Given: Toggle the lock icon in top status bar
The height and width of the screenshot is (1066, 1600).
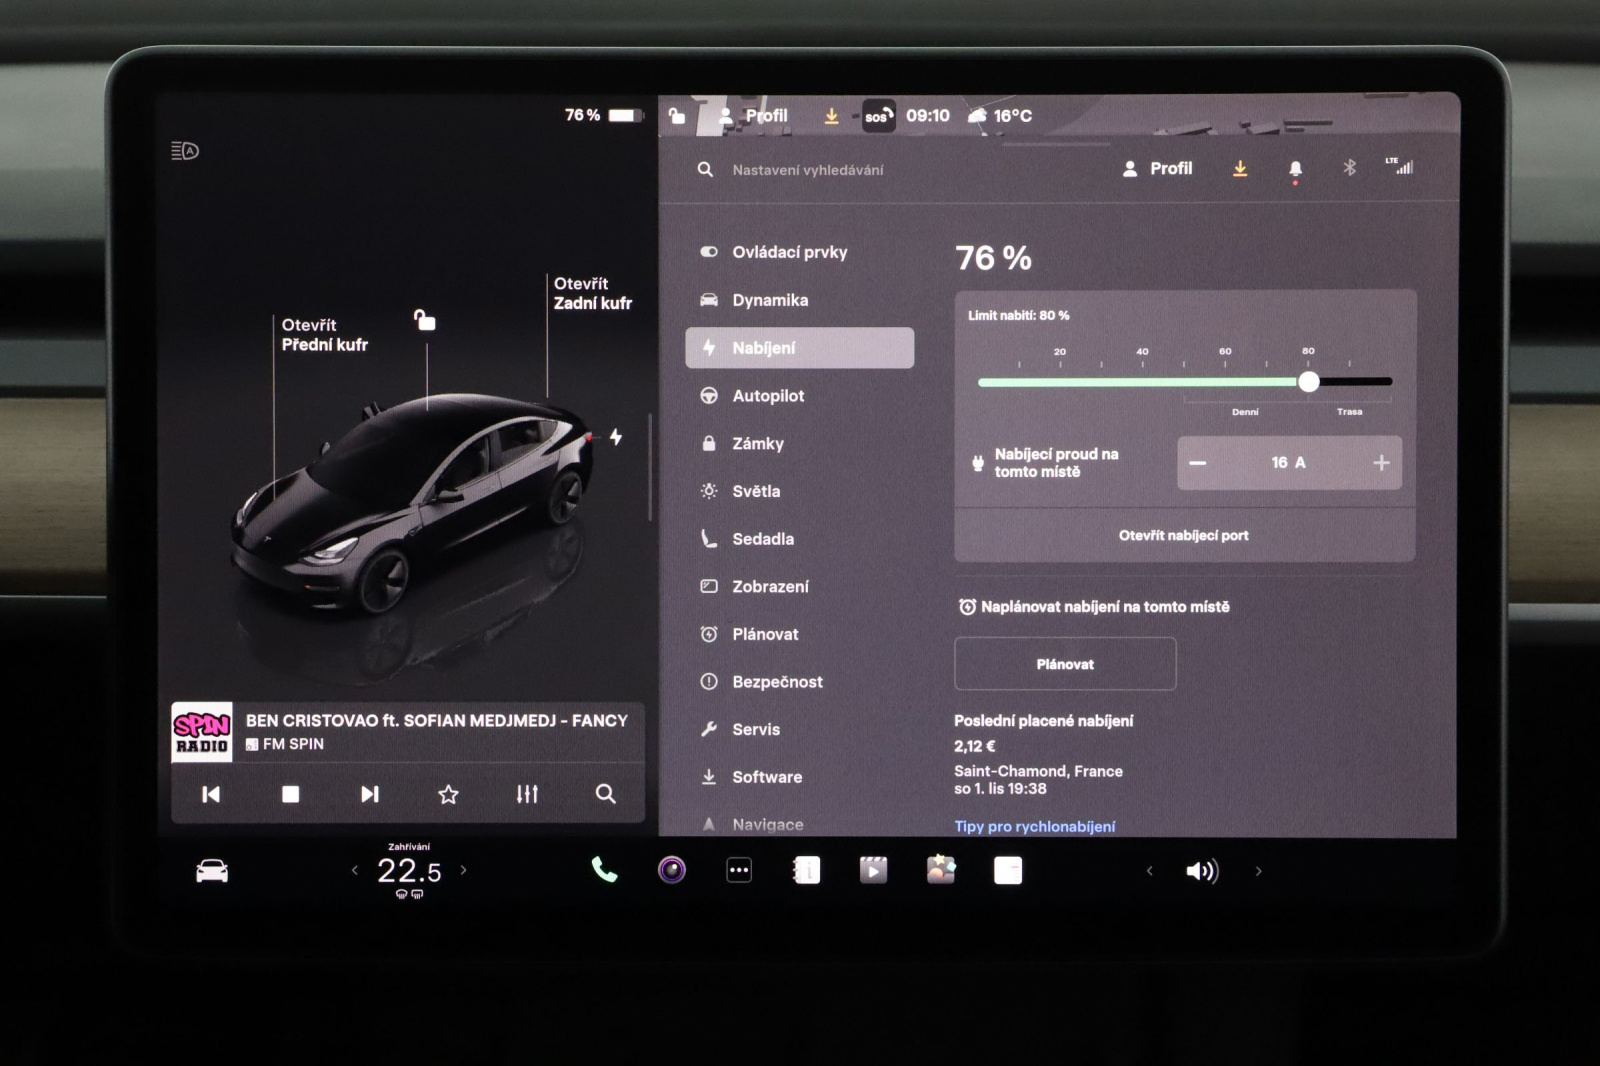Looking at the screenshot, I should tap(677, 116).
